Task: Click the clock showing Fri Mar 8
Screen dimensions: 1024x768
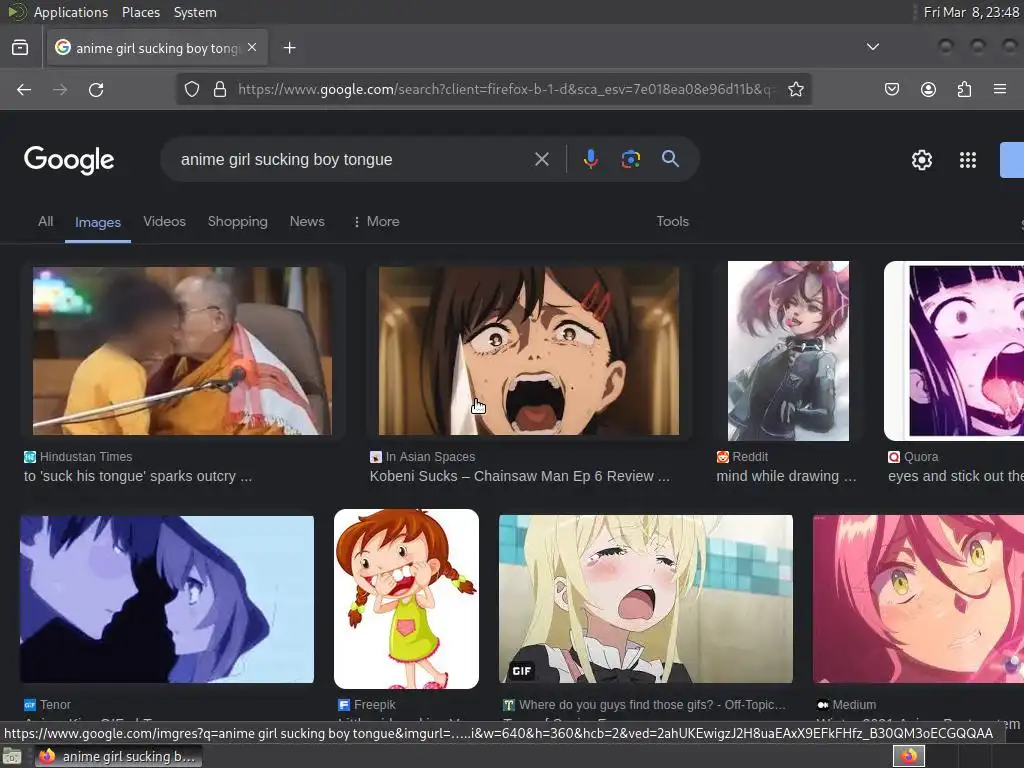Action: pyautogui.click(x=971, y=12)
